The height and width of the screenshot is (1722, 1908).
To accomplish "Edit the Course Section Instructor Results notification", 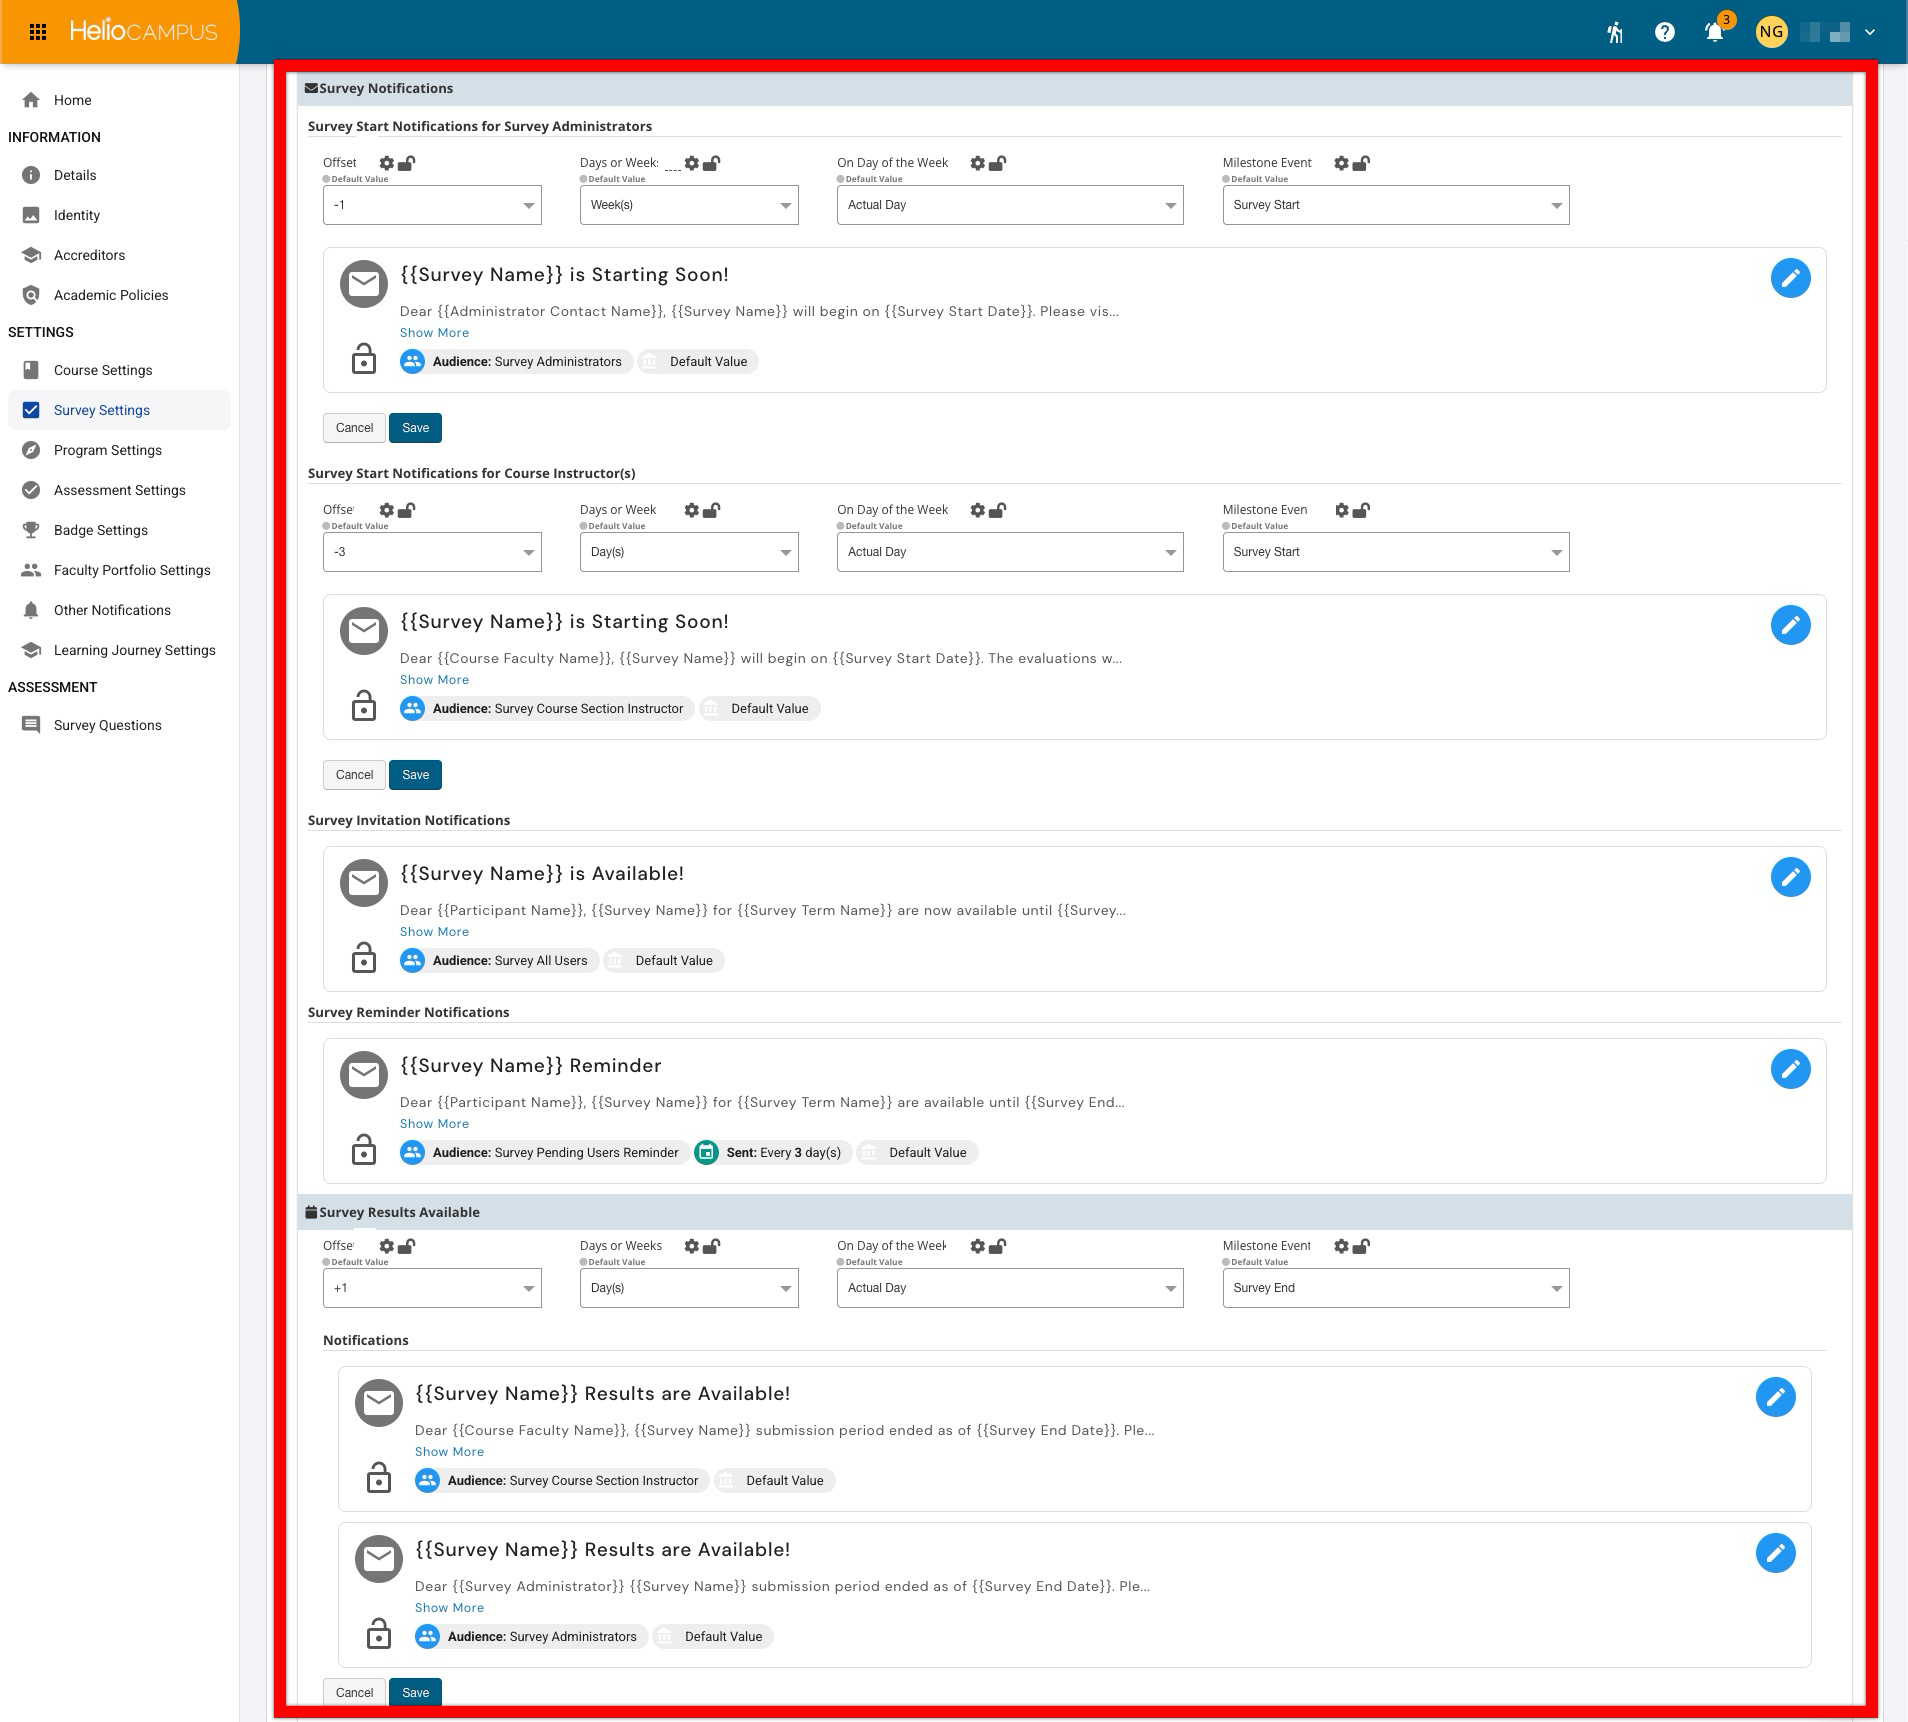I will pos(1775,1397).
